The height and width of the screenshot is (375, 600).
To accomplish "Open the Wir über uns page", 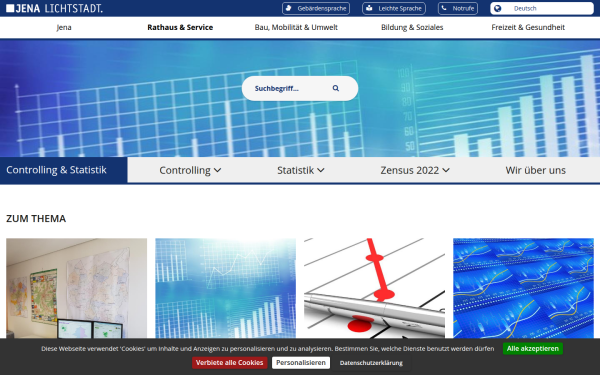I will 535,170.
